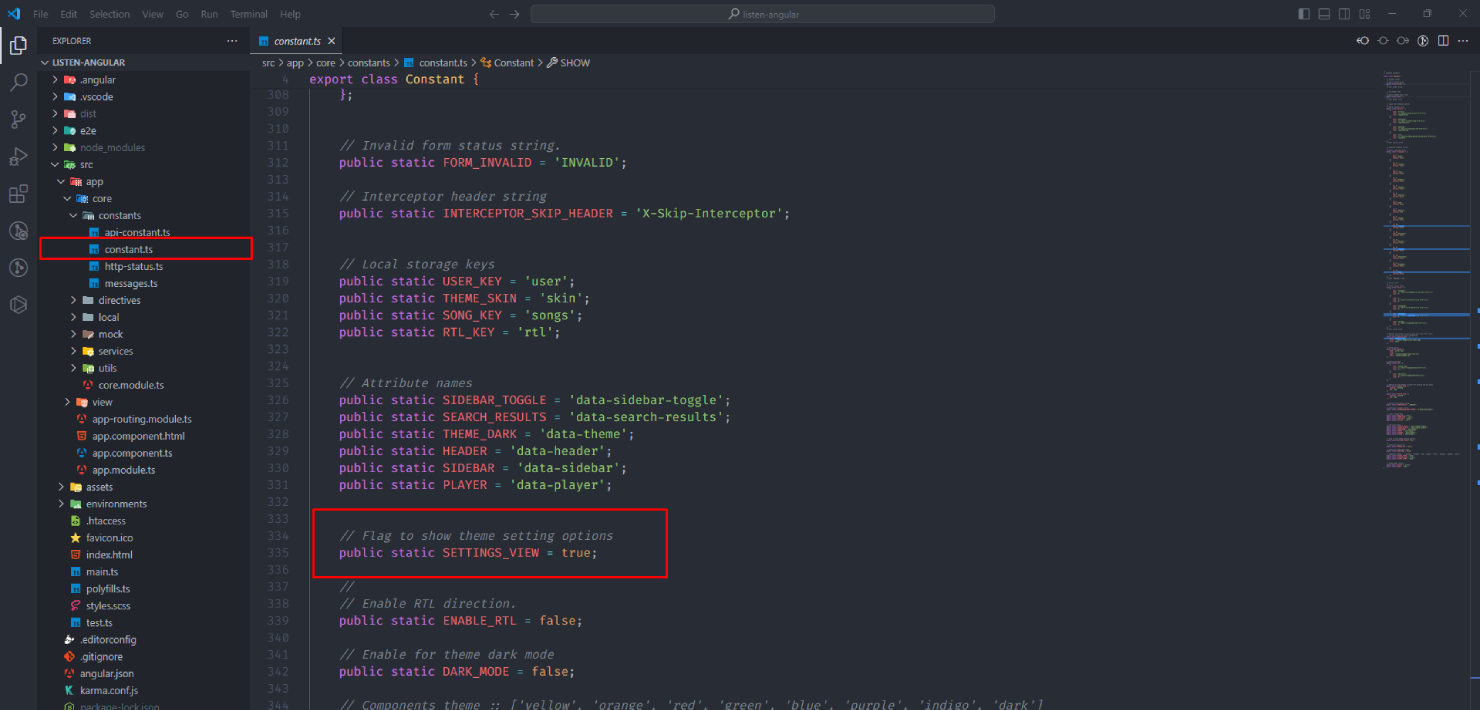Open the Selection menu
The height and width of the screenshot is (710, 1480).
[110, 14]
